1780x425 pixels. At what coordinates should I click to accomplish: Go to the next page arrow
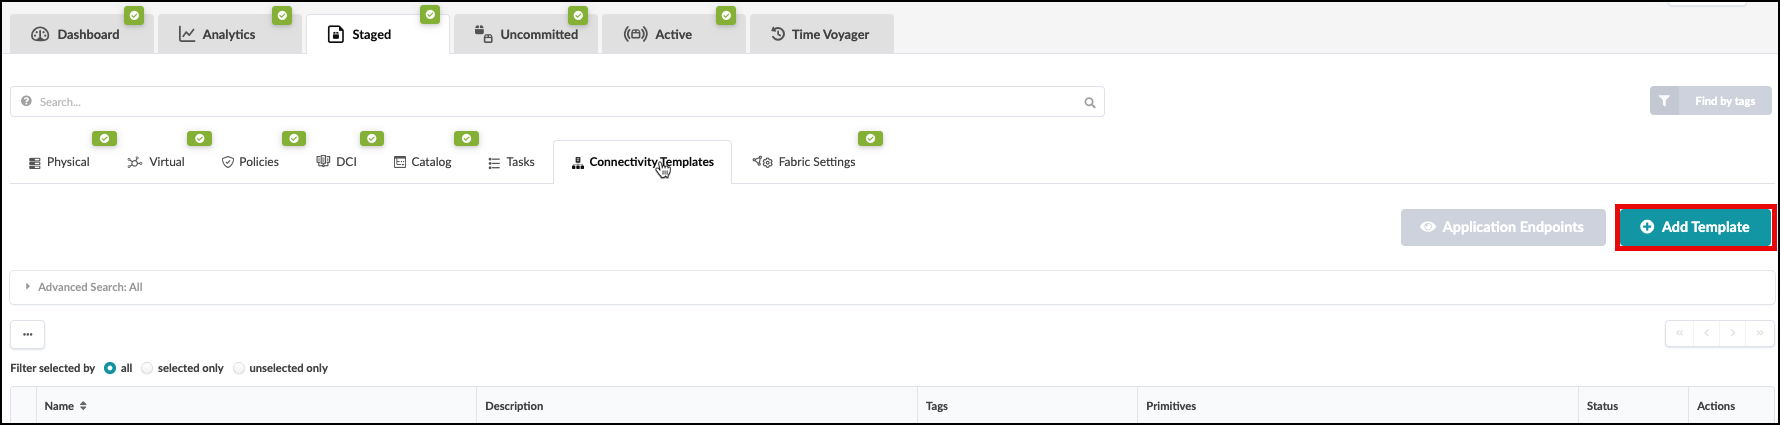point(1733,333)
